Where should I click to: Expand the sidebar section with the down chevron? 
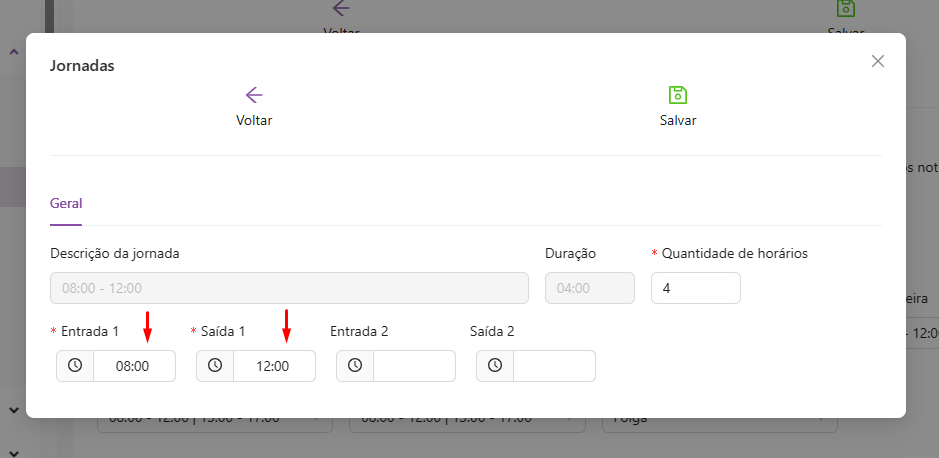coord(14,409)
